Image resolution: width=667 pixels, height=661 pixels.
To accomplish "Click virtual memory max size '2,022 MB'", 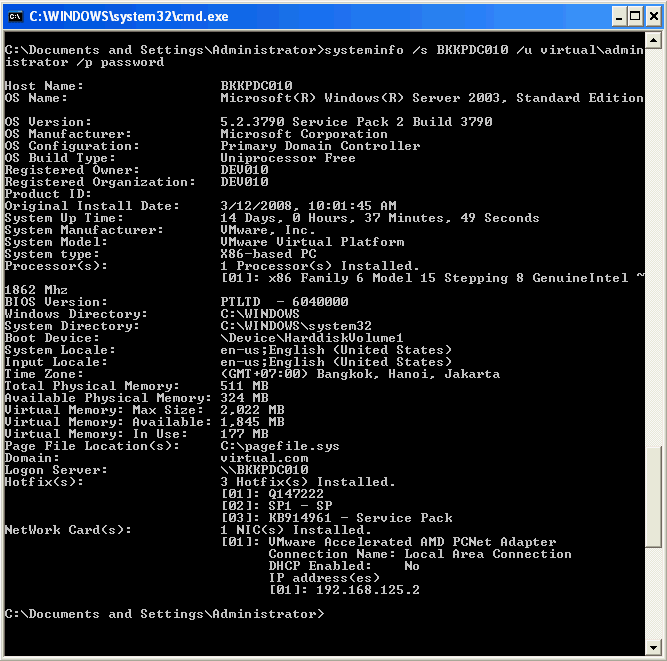I will 252,410.
